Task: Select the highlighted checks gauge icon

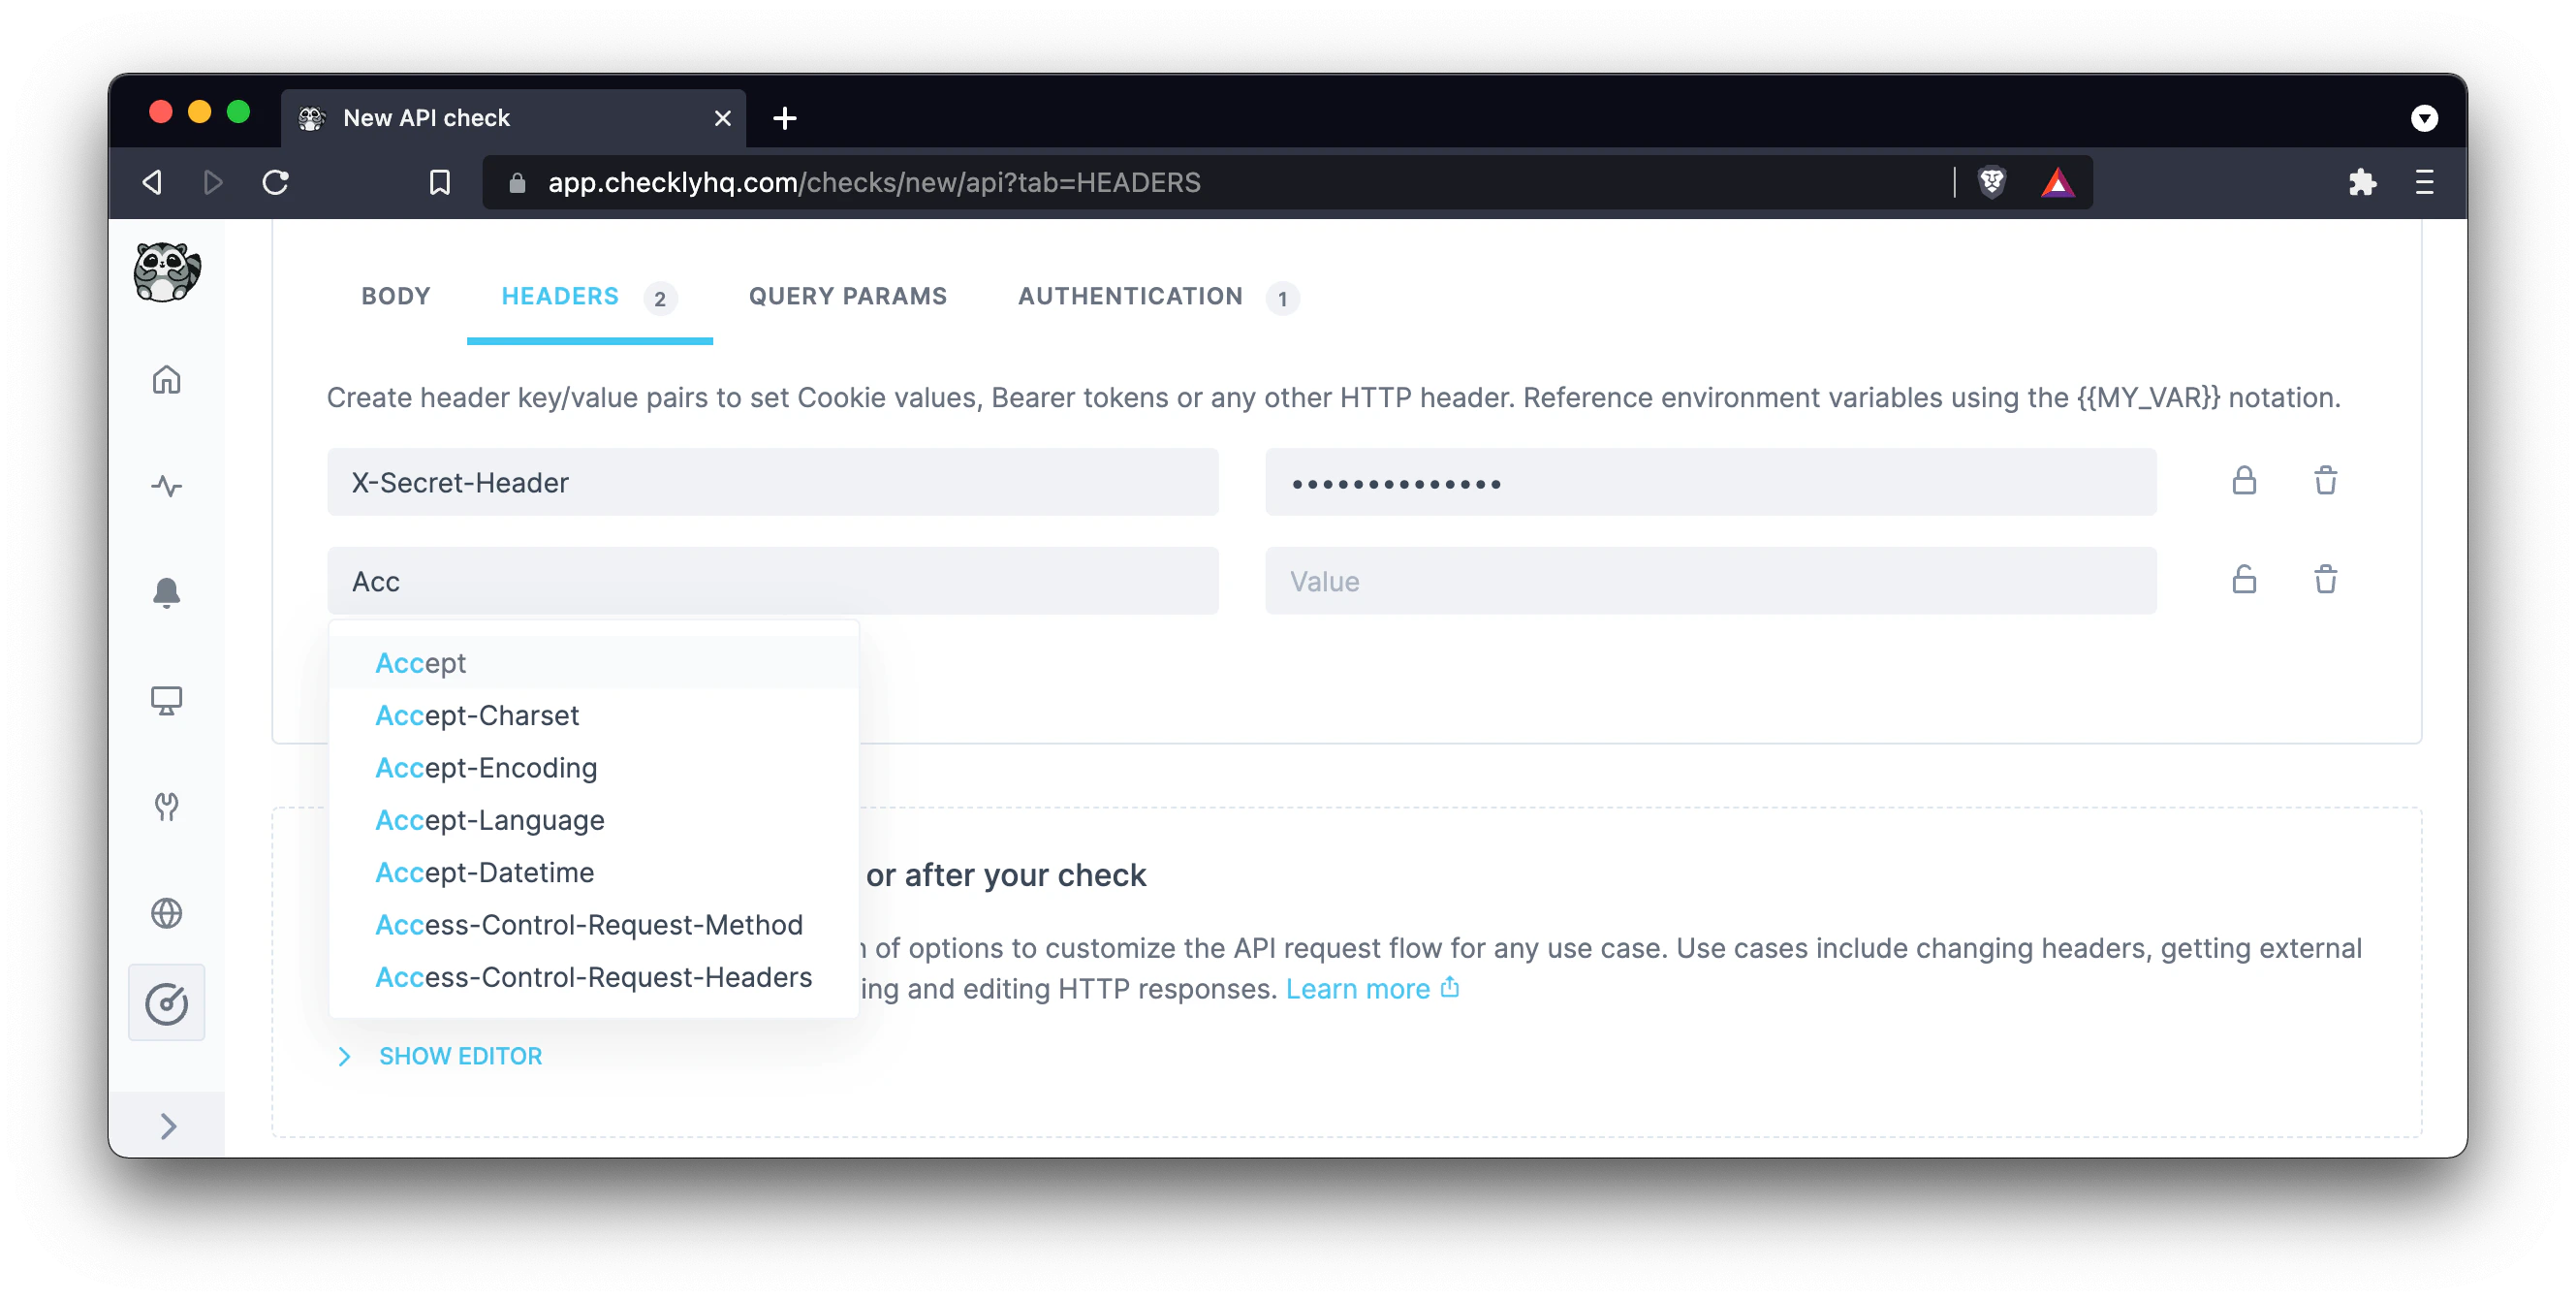Action: click(x=166, y=1002)
